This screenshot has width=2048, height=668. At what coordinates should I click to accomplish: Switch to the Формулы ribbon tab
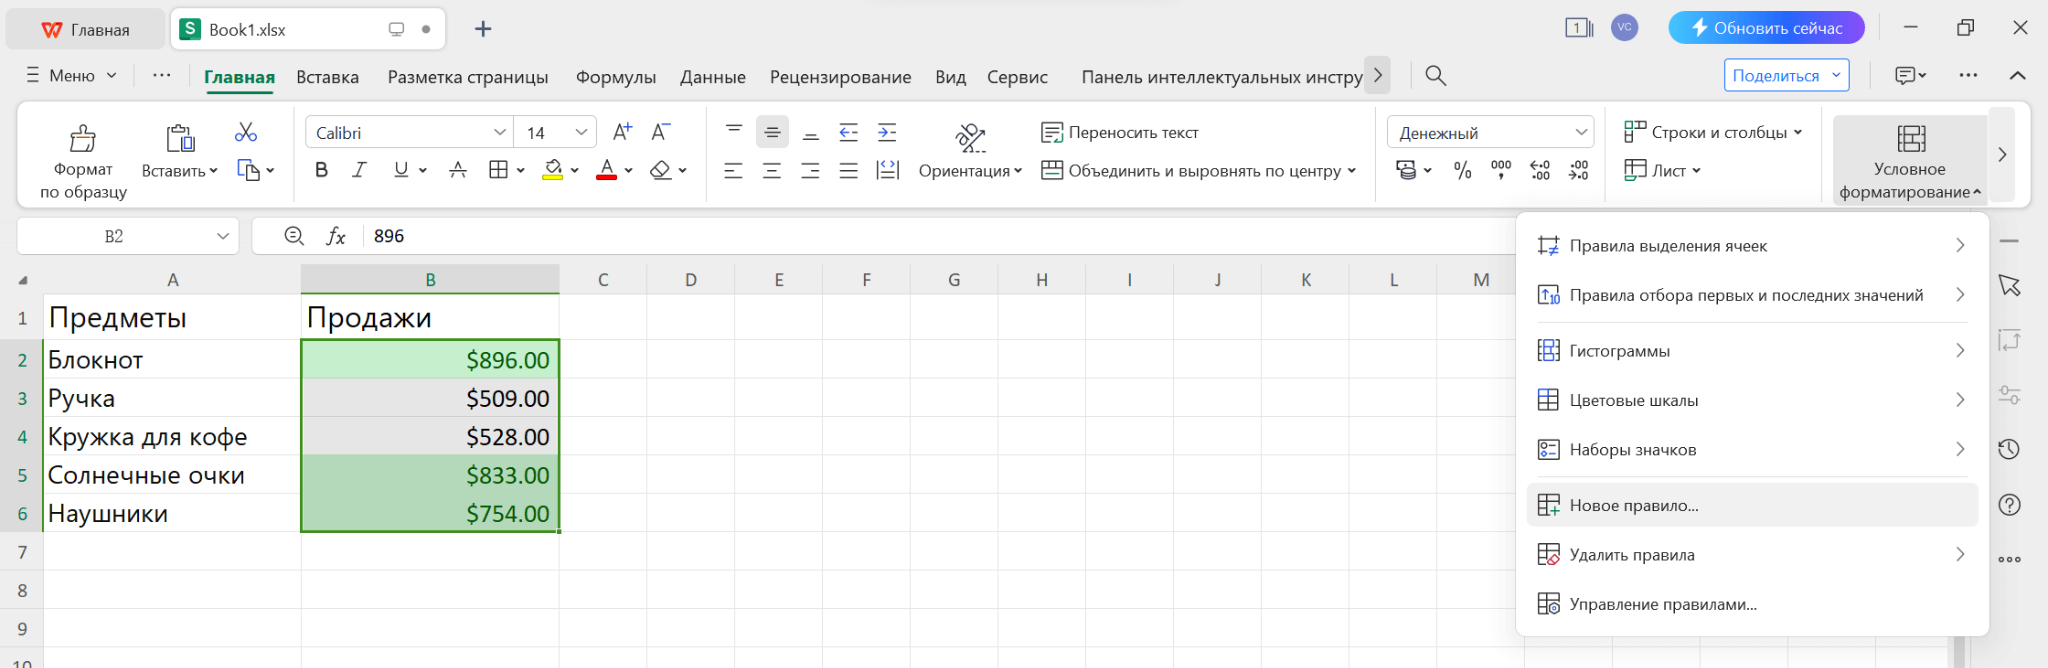click(615, 77)
